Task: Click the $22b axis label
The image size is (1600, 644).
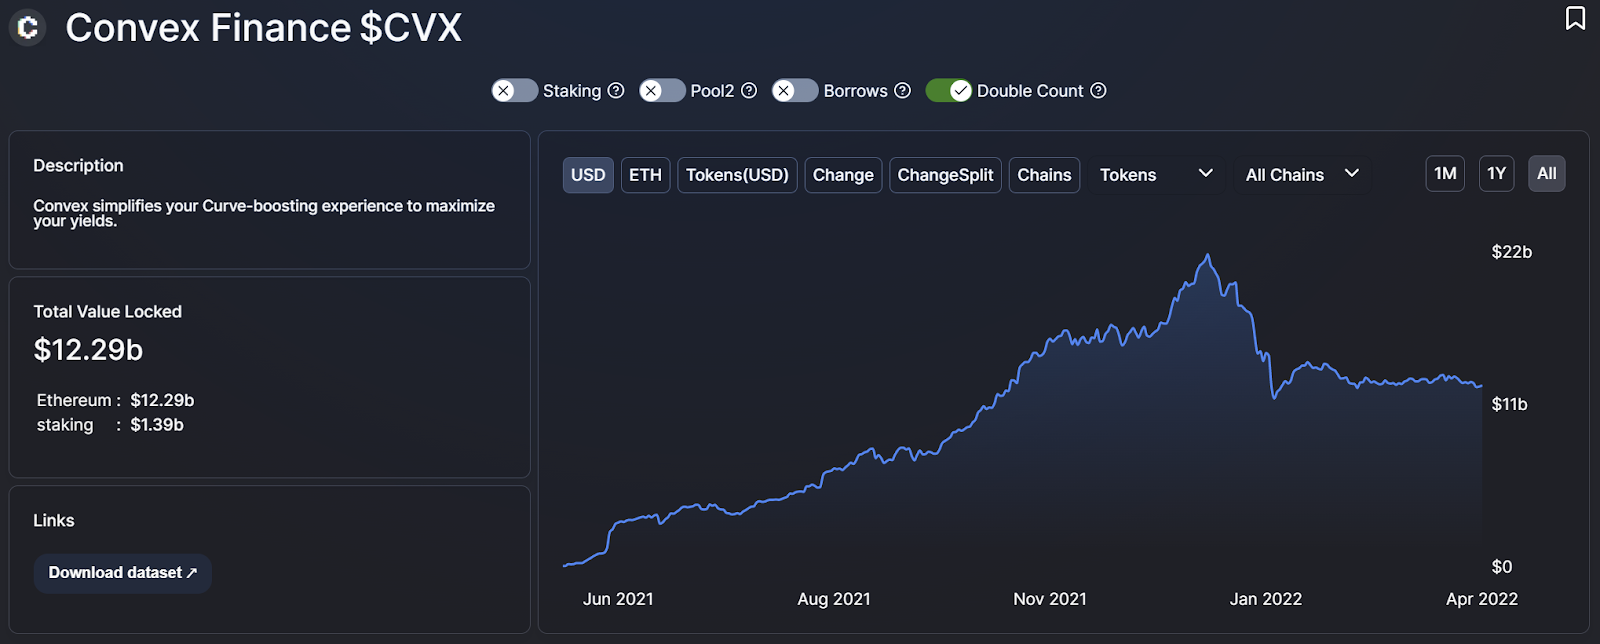Action: [1511, 252]
